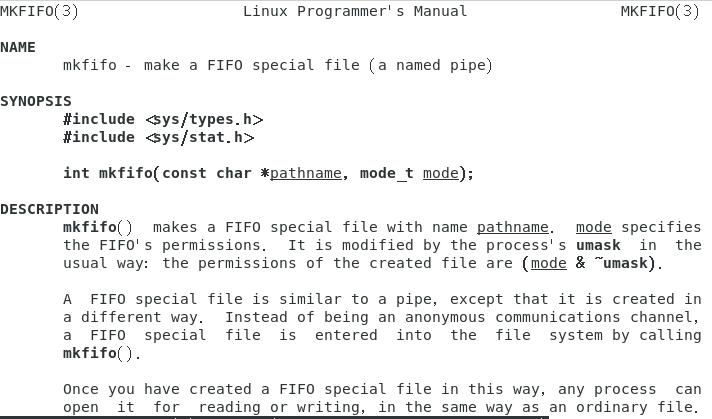Click the 'mode_t' type in the prototype
The image size is (712, 419).
click(386, 173)
